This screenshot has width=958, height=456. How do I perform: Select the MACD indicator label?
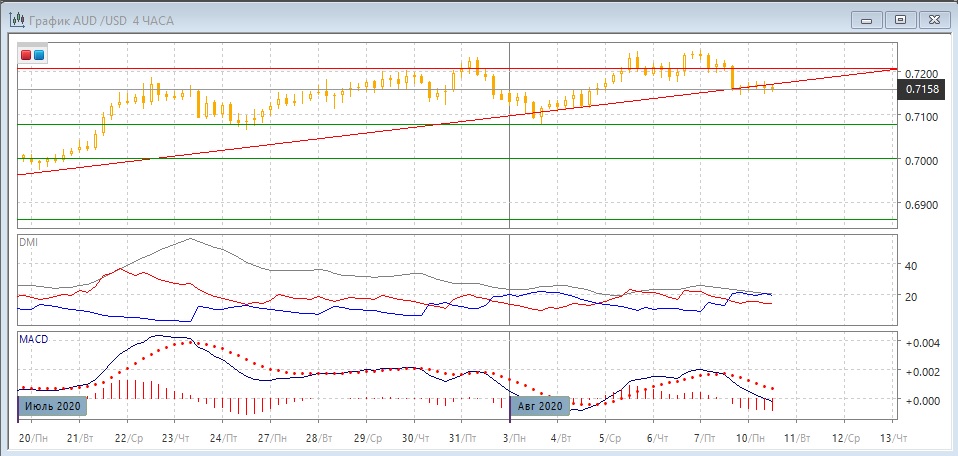tap(34, 340)
